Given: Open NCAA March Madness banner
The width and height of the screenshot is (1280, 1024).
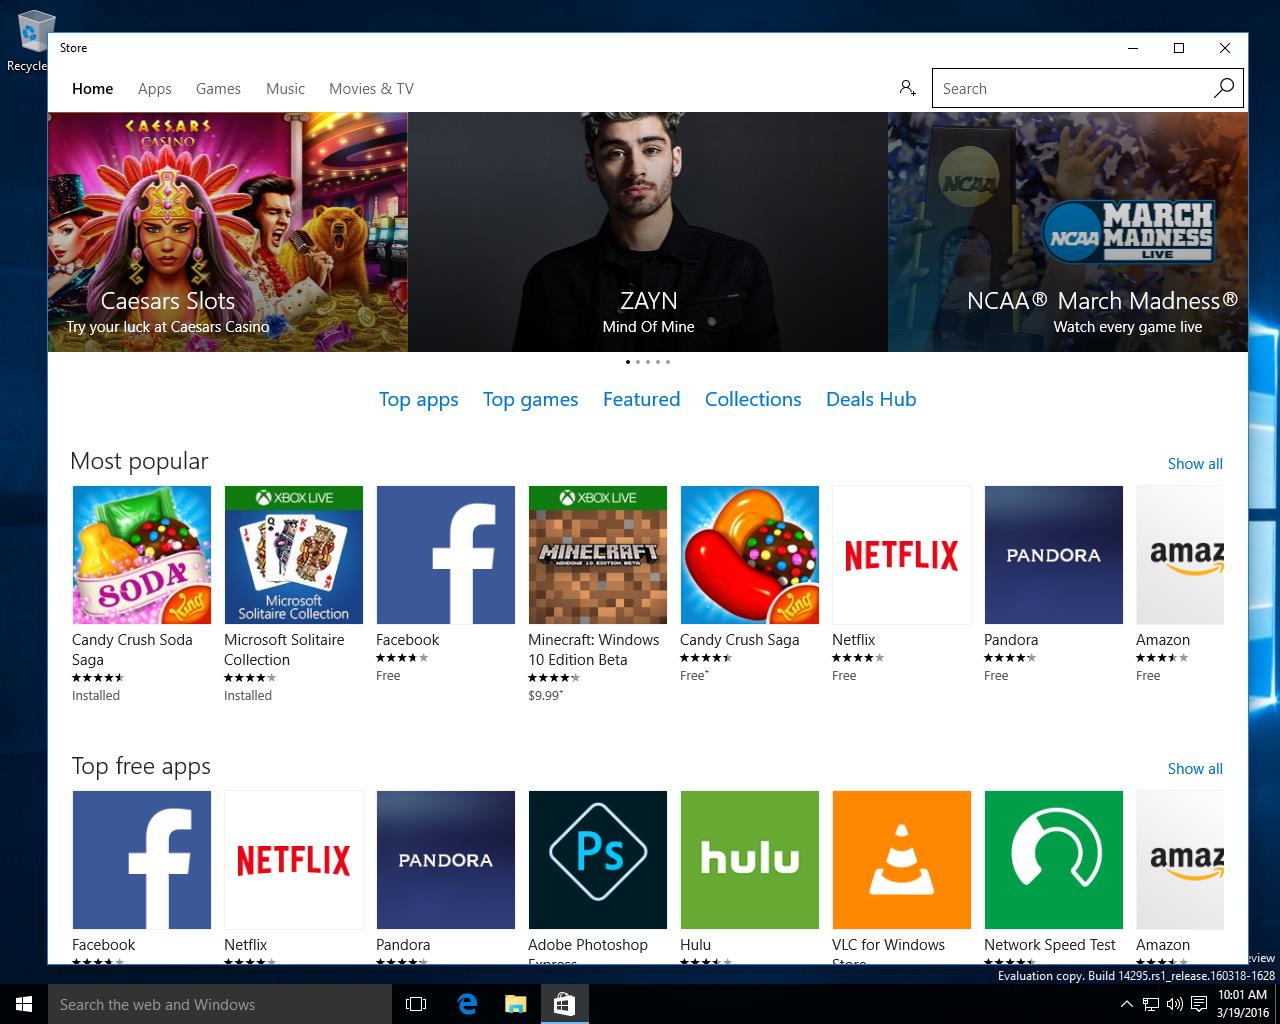Looking at the screenshot, I should click(x=1068, y=231).
